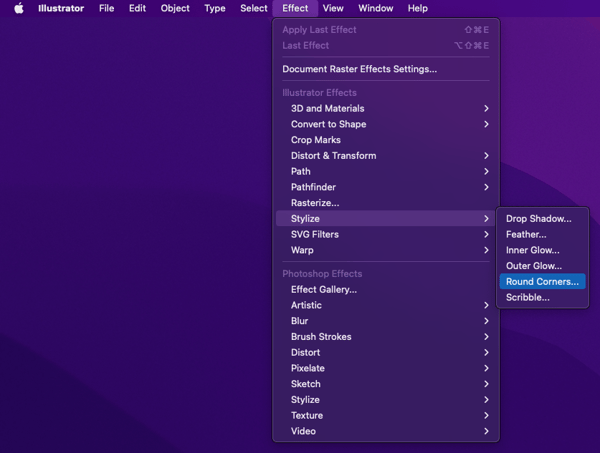600x453 pixels.
Task: Open the Window menu
Action: [375, 8]
